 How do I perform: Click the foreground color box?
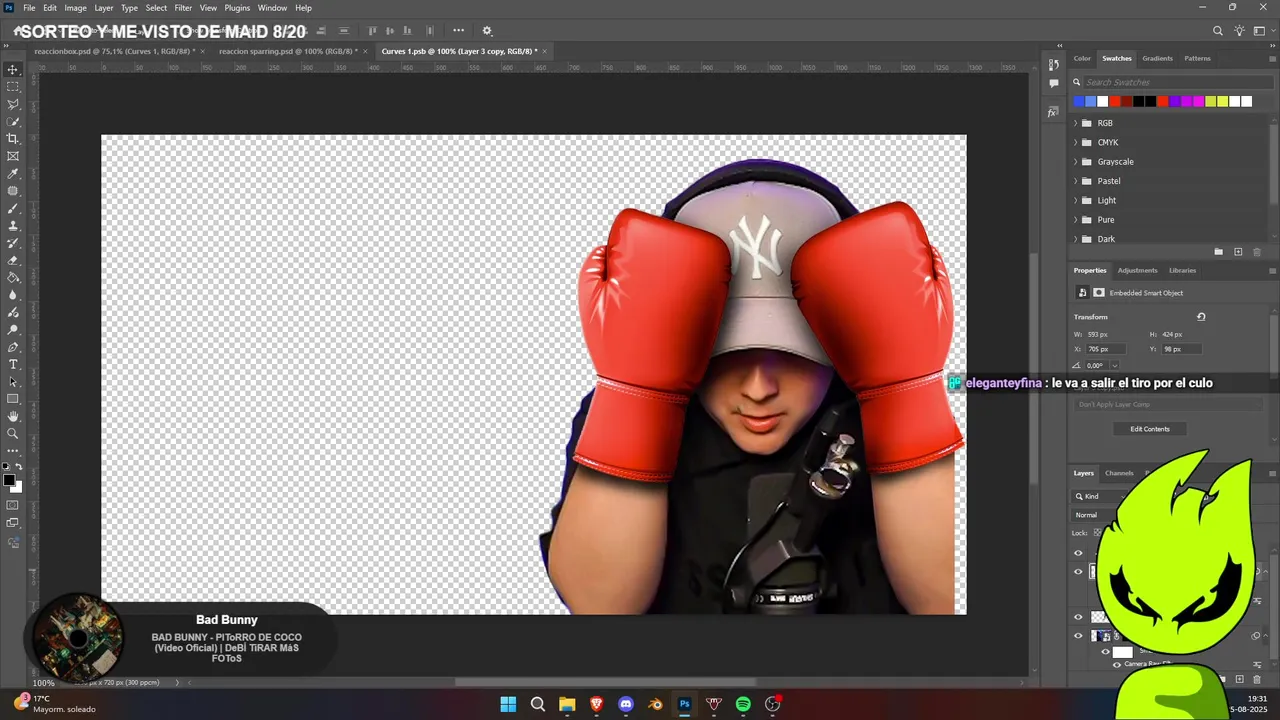tap(9, 481)
